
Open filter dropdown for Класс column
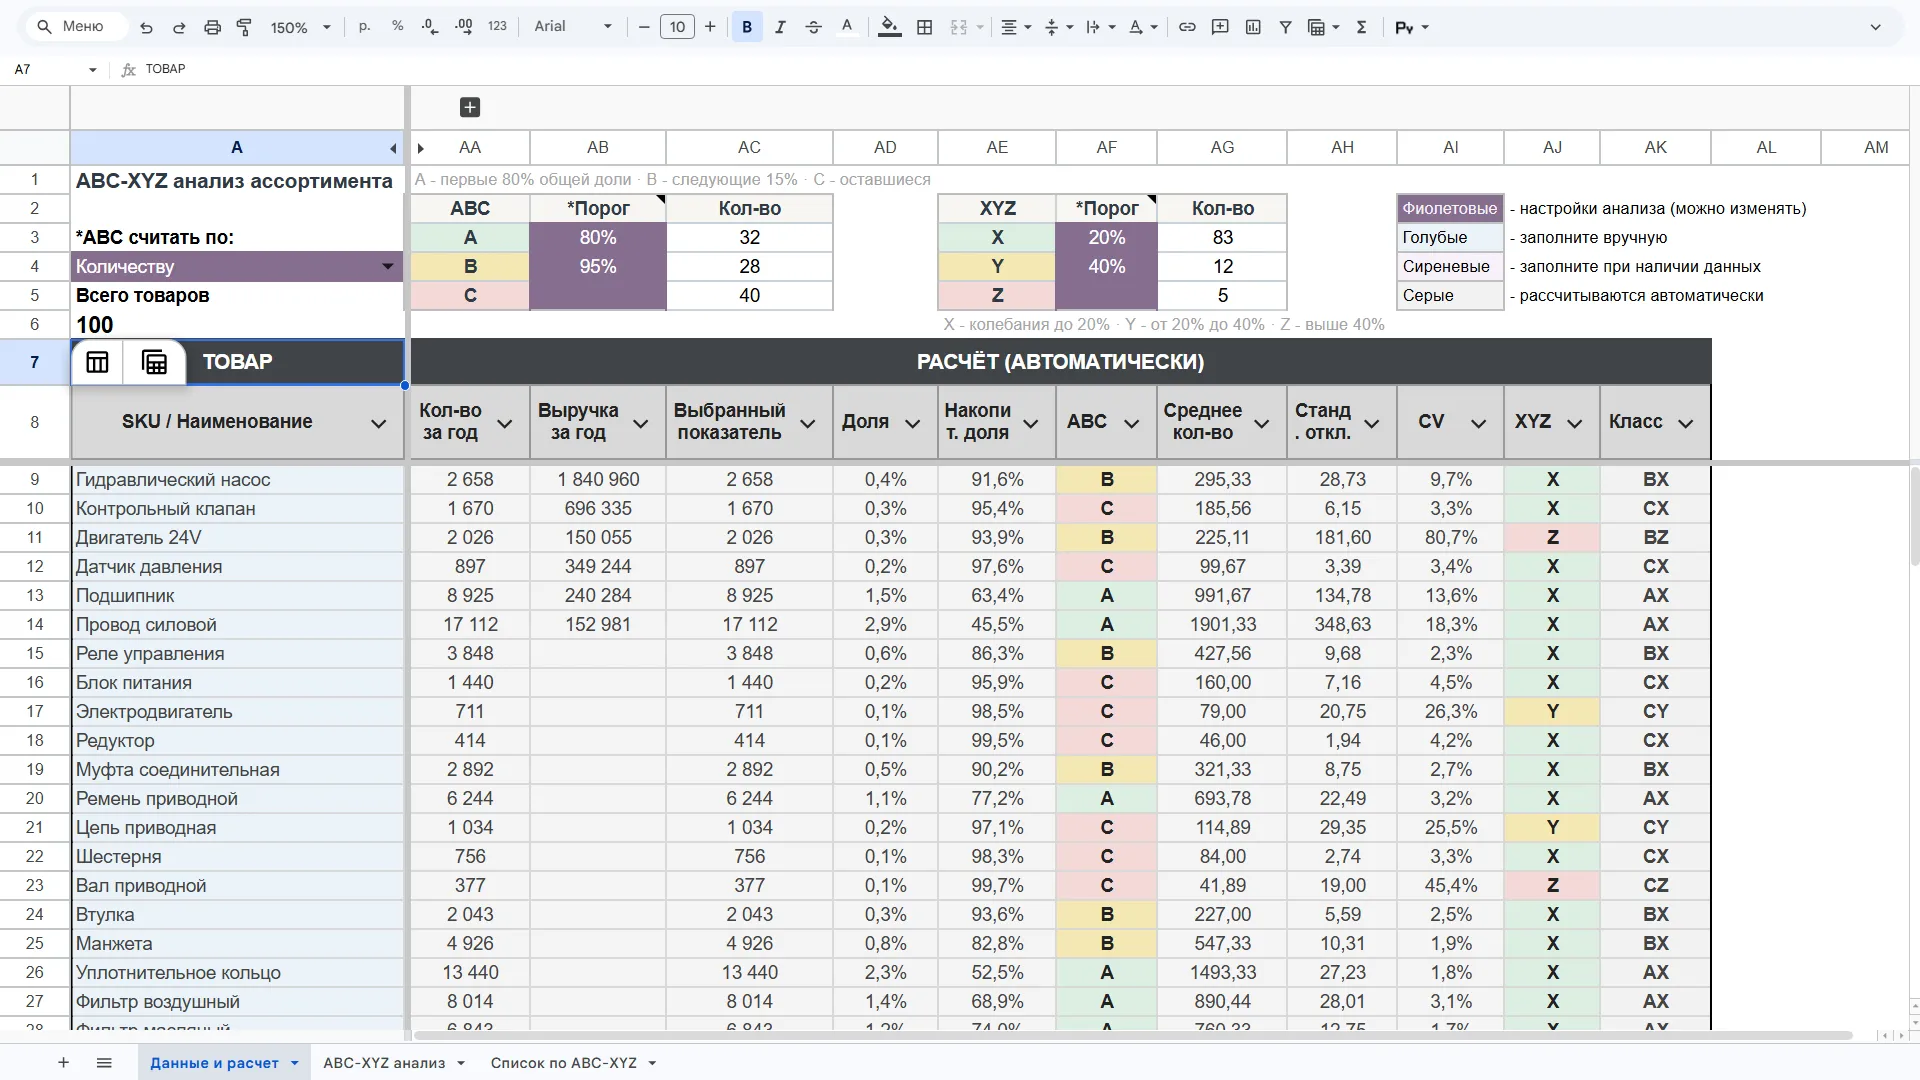click(x=1686, y=424)
